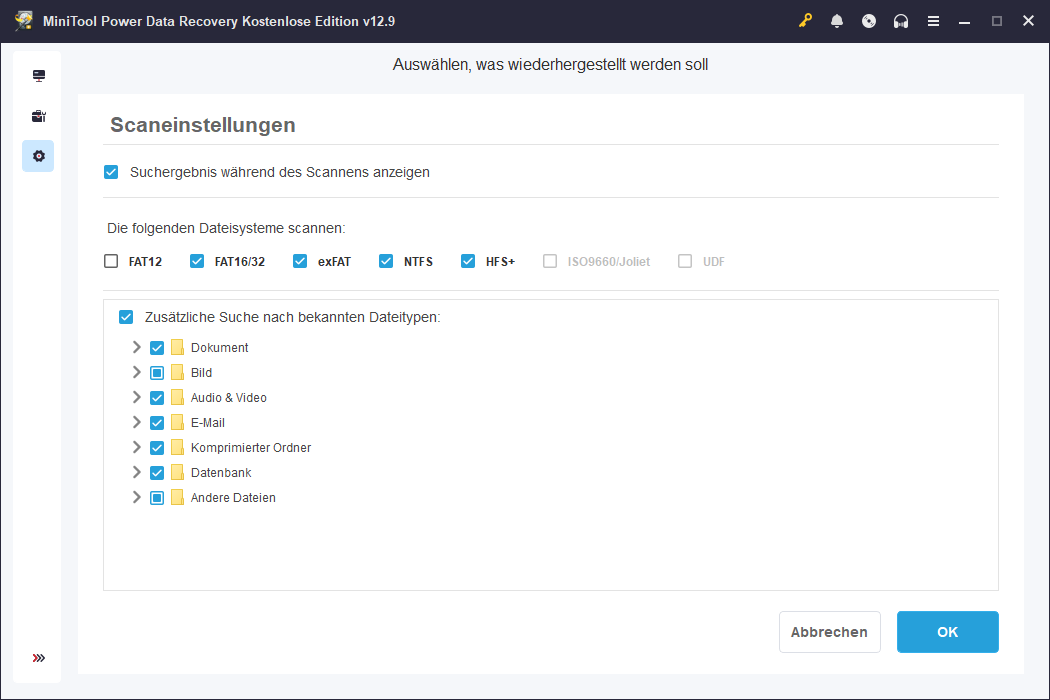Toggle the Andere Dateien checkbox
This screenshot has height=700, width=1050.
click(x=157, y=498)
